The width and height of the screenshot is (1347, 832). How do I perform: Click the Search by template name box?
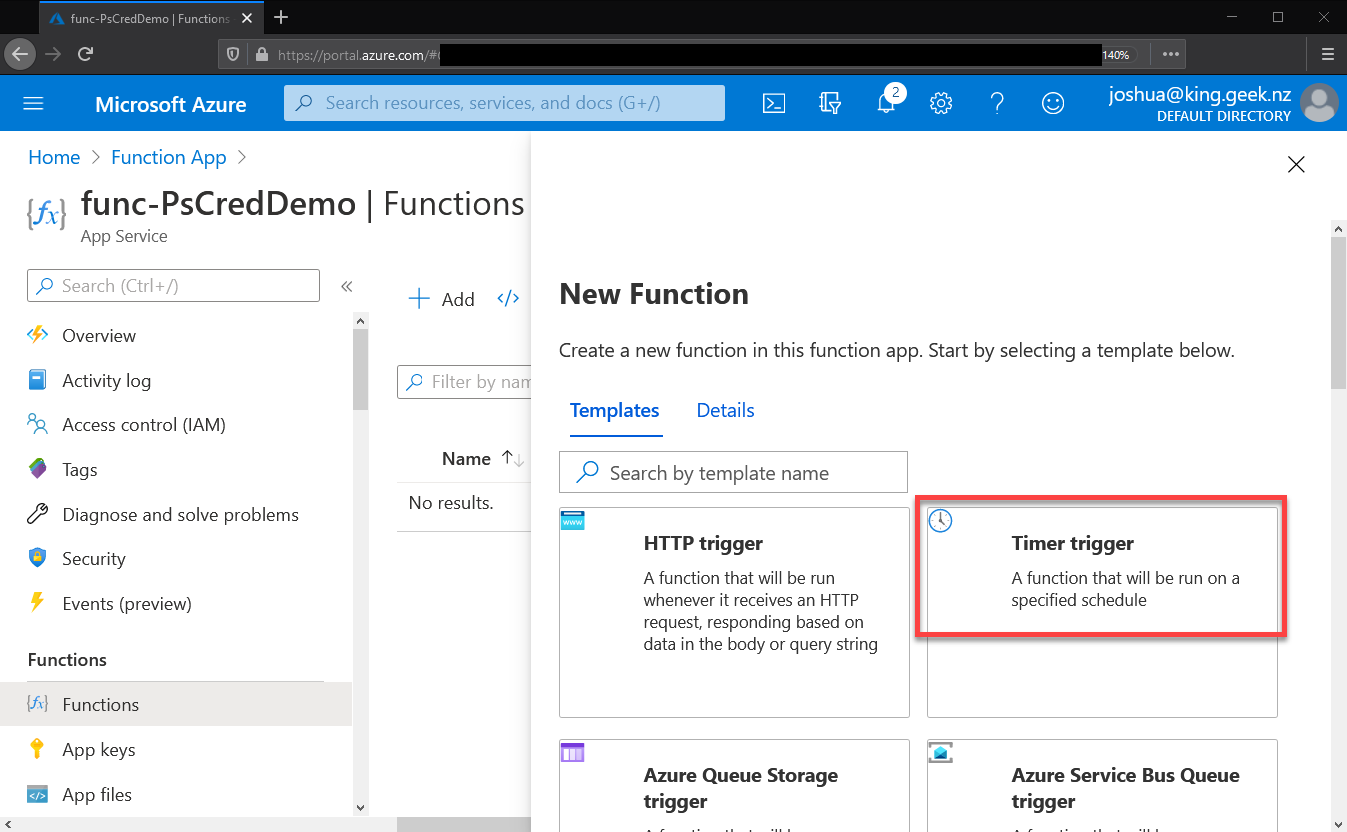[733, 472]
